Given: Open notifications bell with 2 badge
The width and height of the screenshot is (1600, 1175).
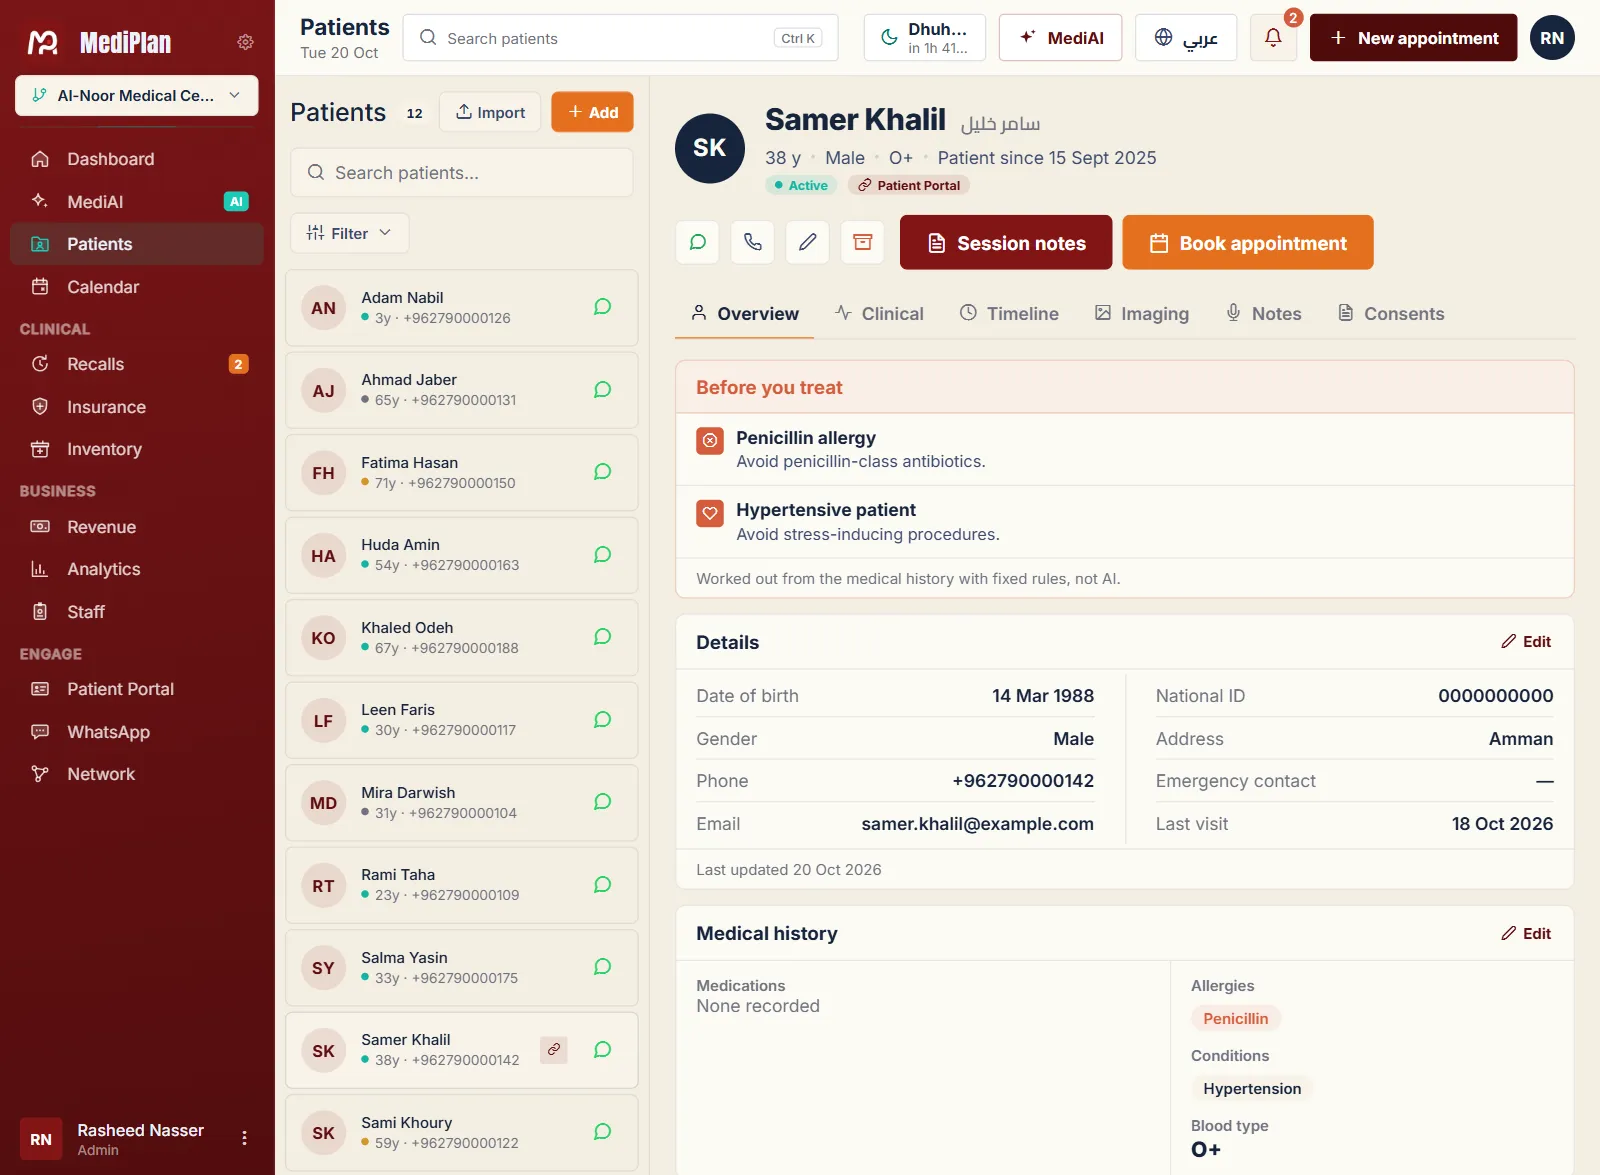Looking at the screenshot, I should click(1273, 38).
